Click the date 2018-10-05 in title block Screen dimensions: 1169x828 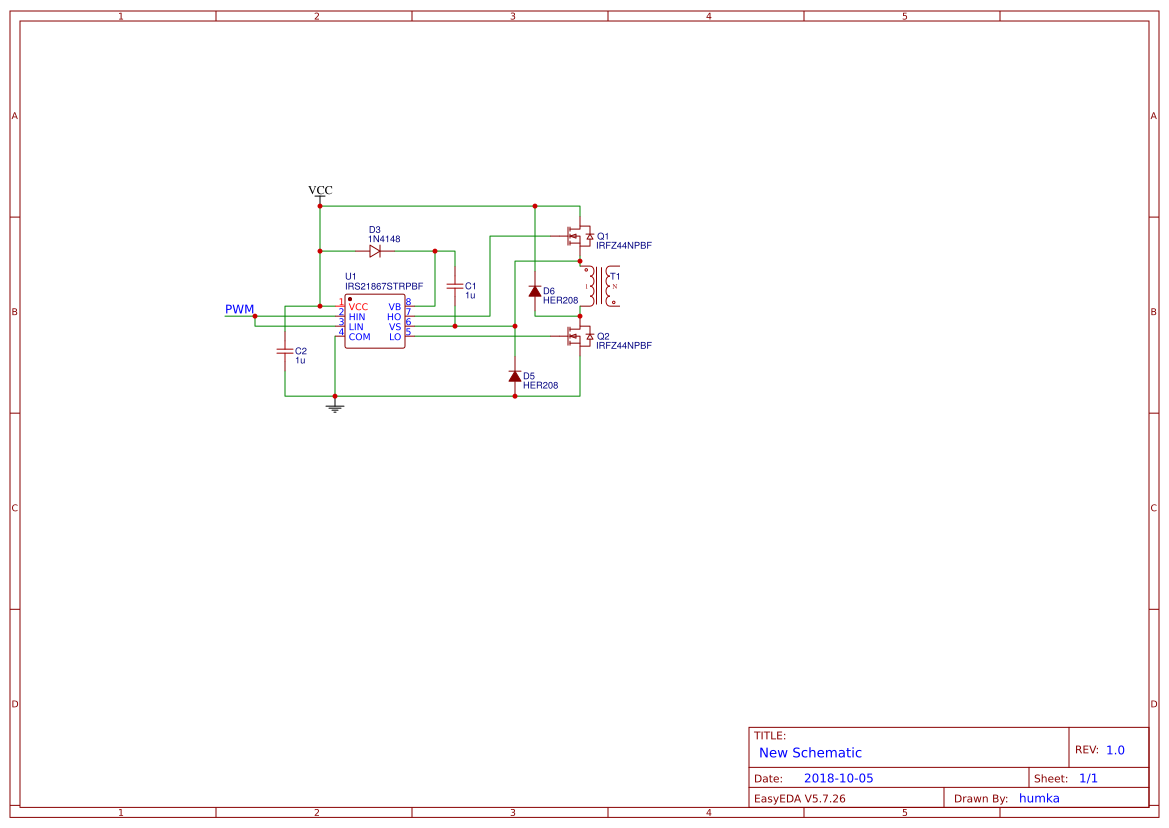pyautogui.click(x=841, y=777)
